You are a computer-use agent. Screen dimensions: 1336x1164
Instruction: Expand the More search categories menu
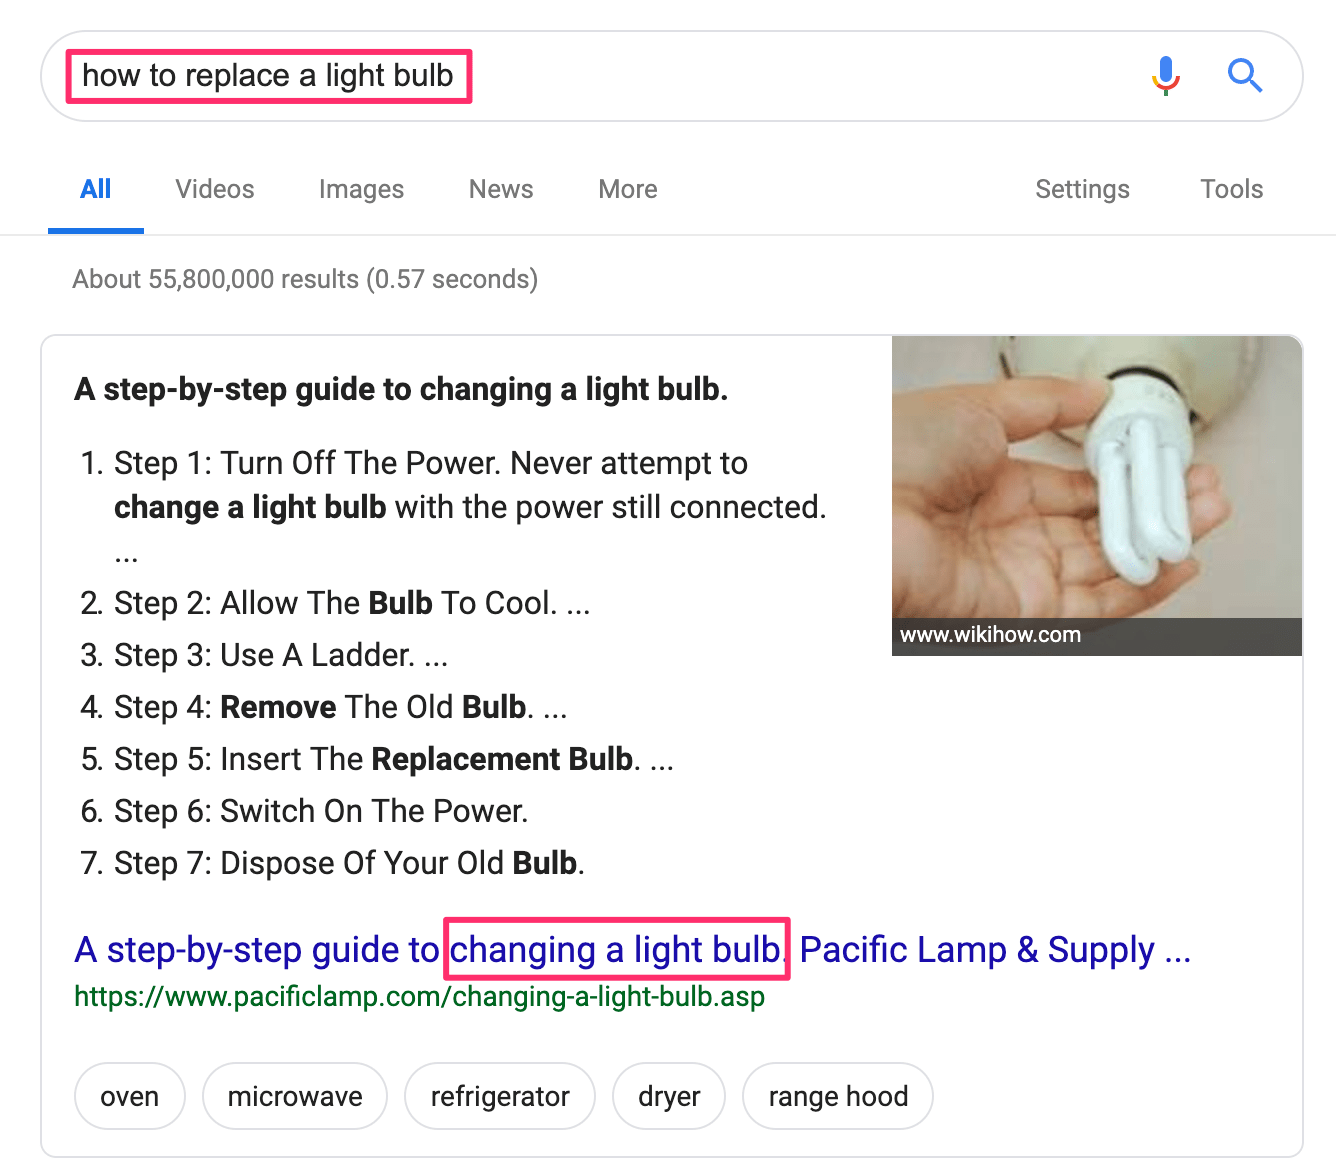[x=628, y=189]
